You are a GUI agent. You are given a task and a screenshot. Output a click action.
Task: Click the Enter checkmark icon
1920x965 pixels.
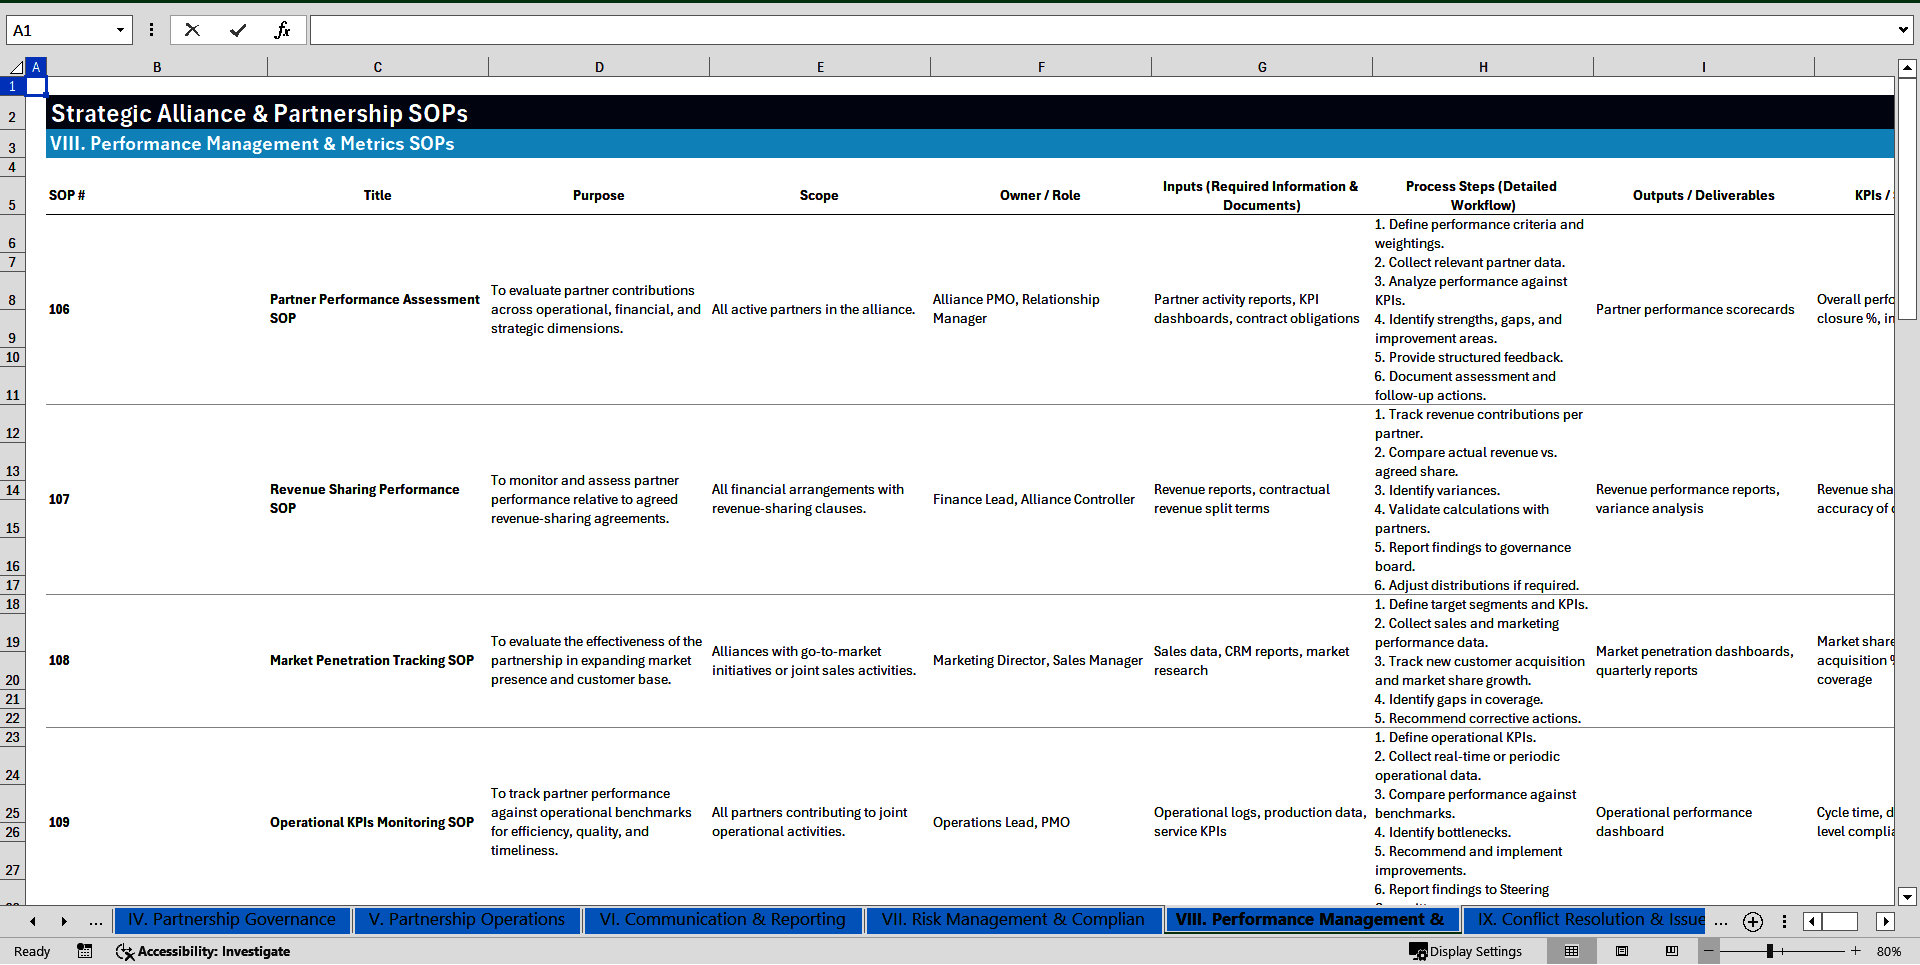click(237, 30)
